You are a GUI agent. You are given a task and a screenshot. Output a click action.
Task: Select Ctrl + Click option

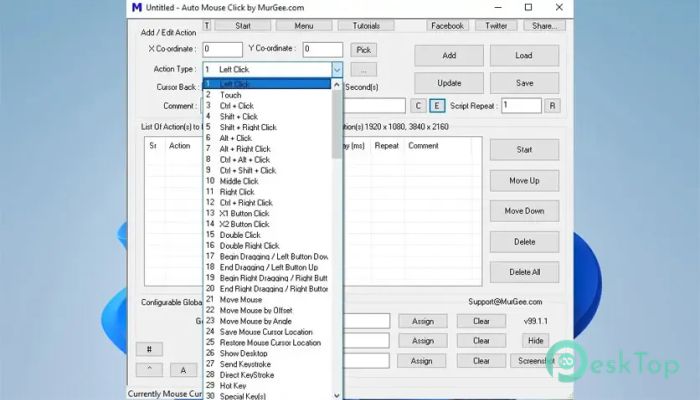(x=267, y=106)
